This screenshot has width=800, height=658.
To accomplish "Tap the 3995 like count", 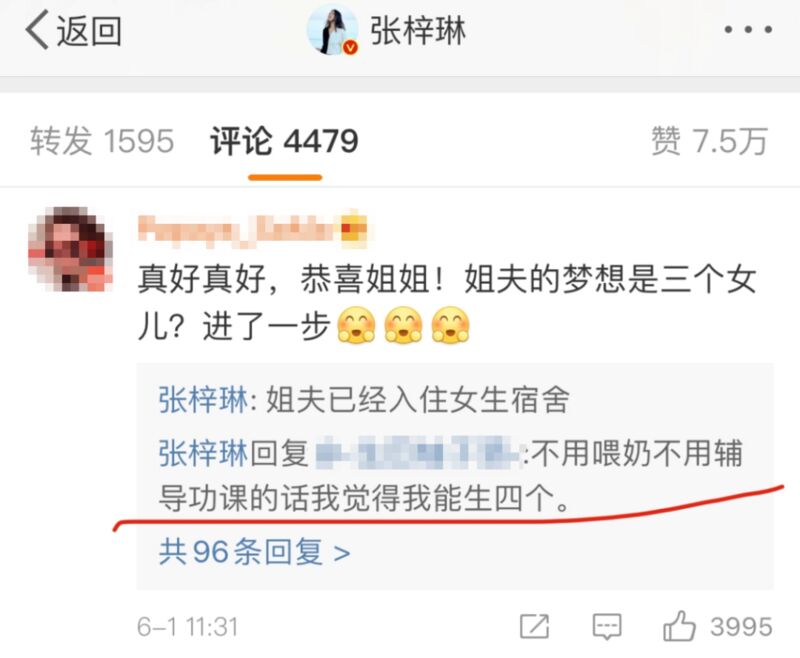I will pos(742,626).
